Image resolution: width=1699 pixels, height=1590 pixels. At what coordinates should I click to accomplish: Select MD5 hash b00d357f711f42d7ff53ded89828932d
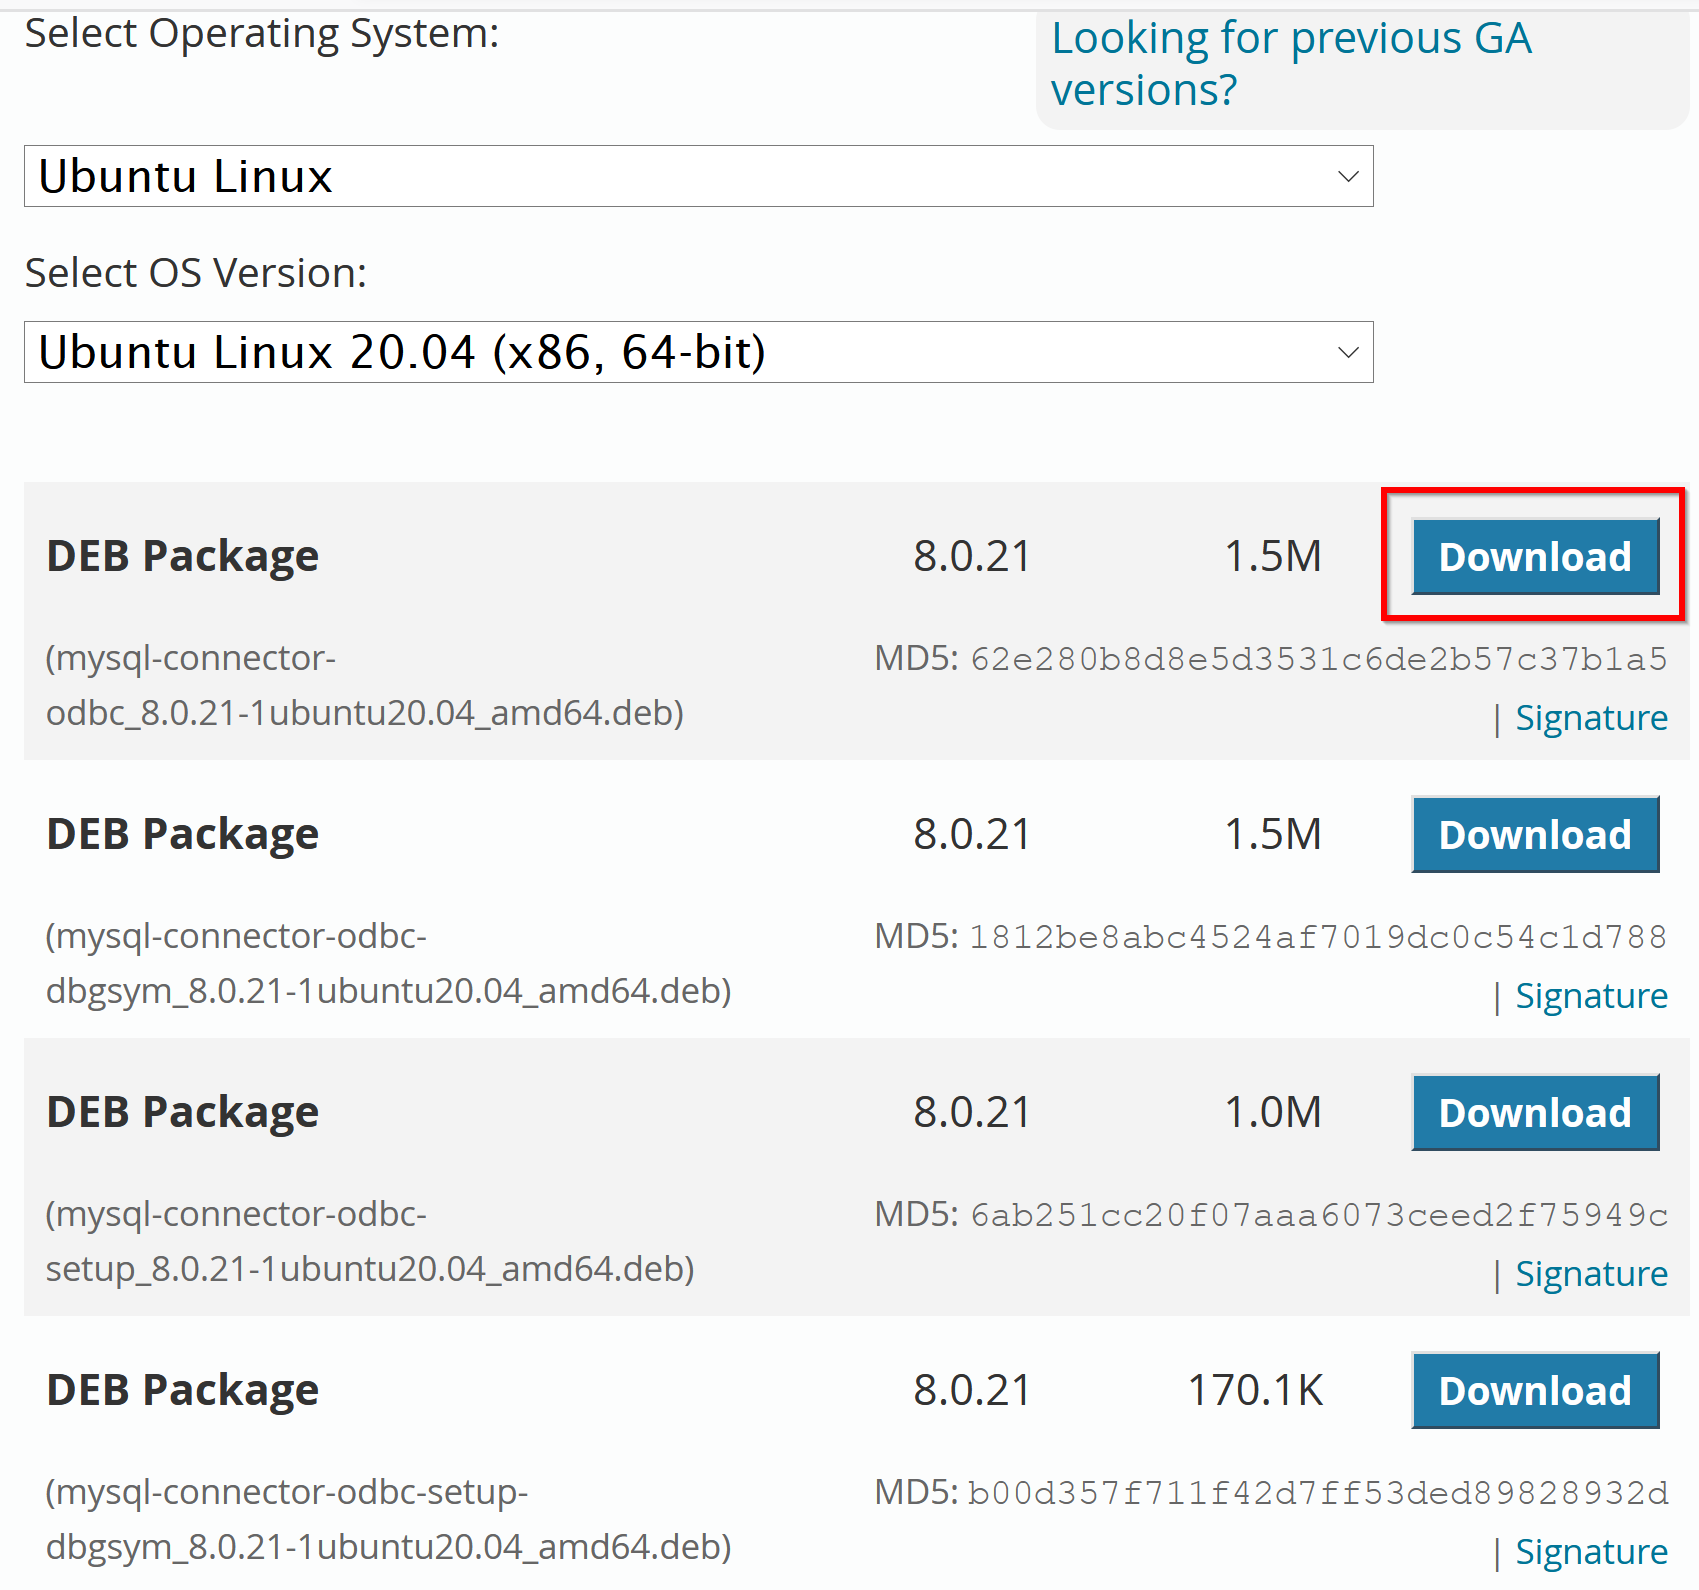[1319, 1493]
